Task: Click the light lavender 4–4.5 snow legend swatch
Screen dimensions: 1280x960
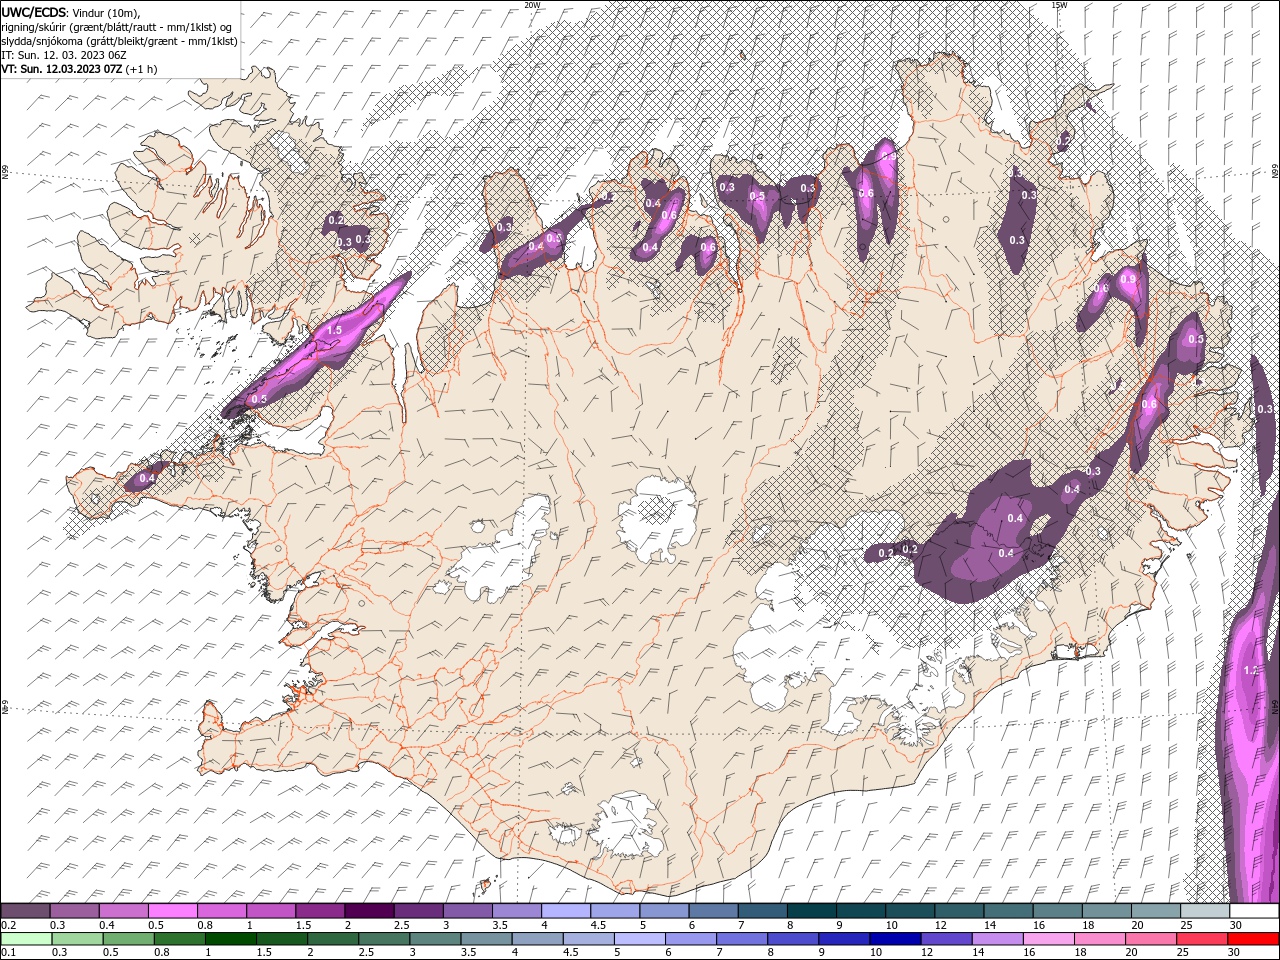Action: tap(565, 911)
